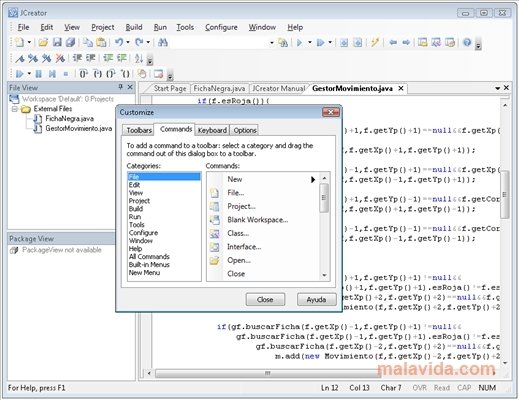Click the Close button in Customize dialog
Screen dimensions: 519x400
(x=265, y=300)
